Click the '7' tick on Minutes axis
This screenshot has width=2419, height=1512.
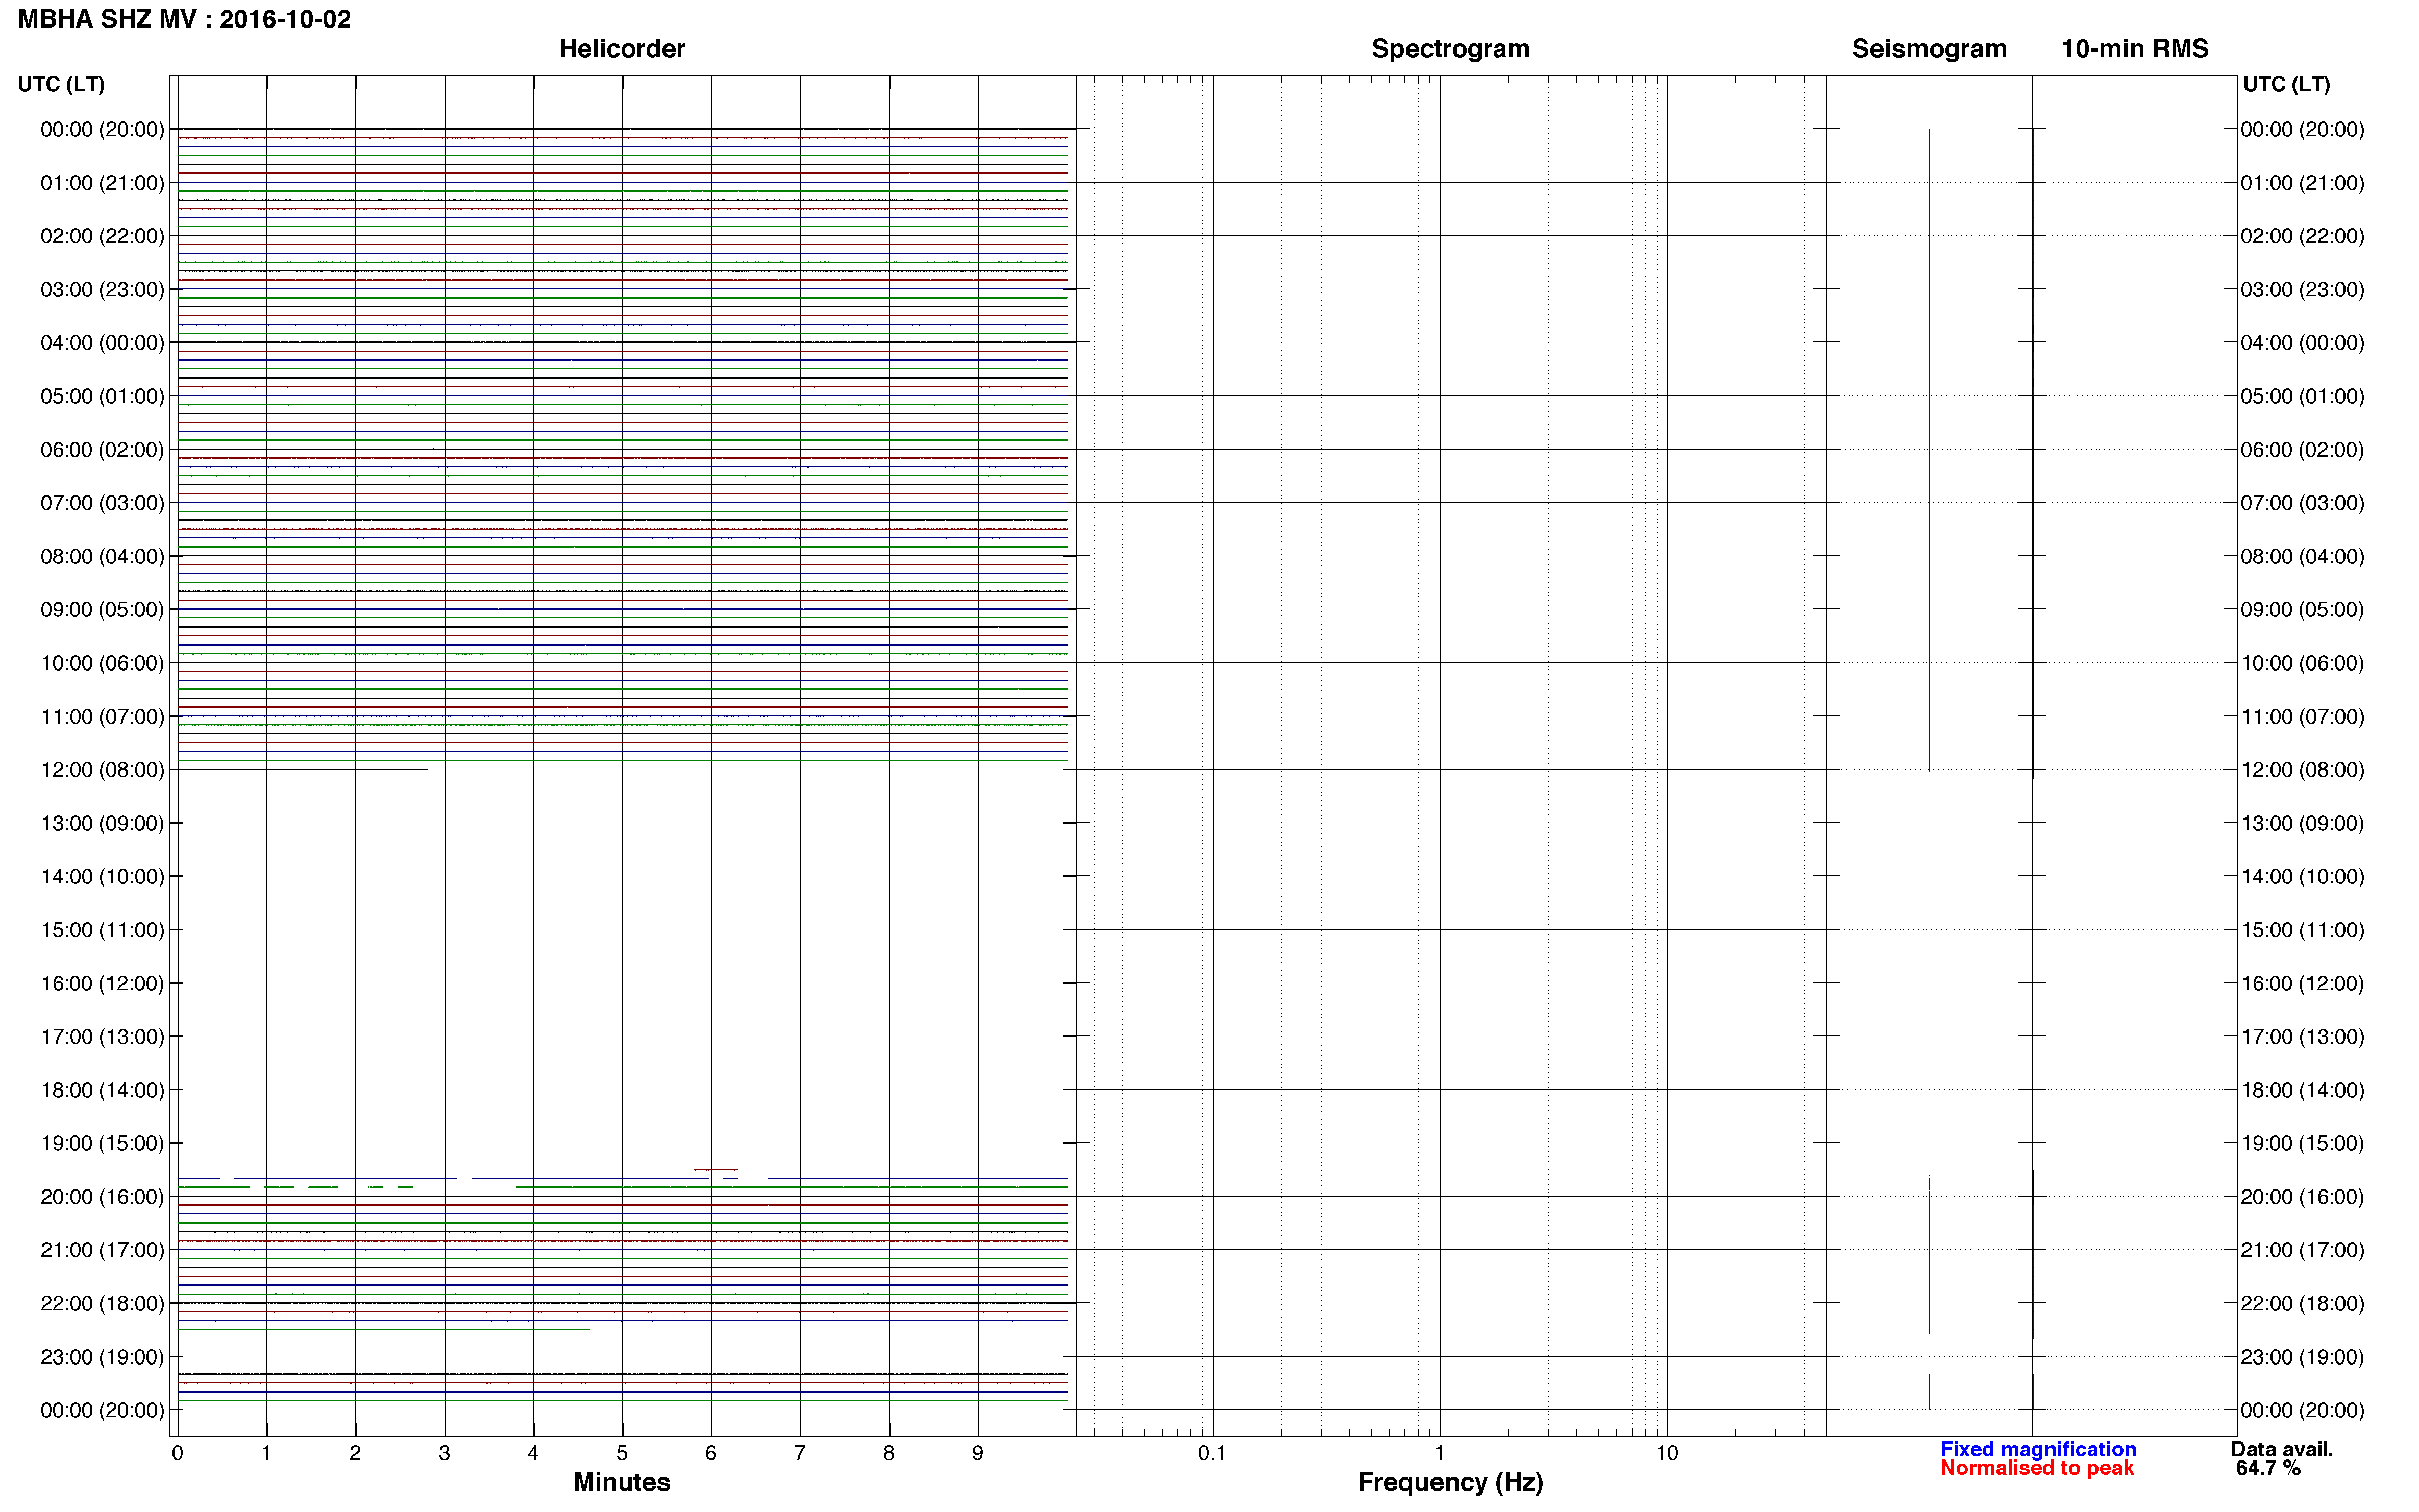pyautogui.click(x=800, y=1454)
